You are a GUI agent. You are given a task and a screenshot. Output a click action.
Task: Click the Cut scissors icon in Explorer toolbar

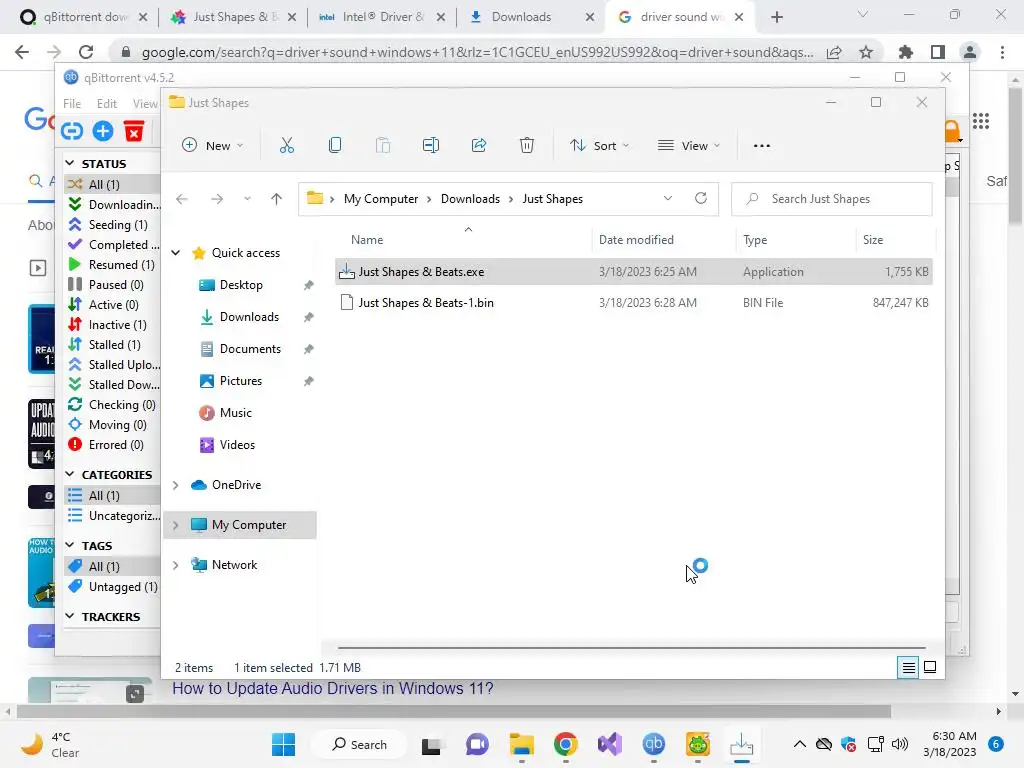click(x=287, y=146)
